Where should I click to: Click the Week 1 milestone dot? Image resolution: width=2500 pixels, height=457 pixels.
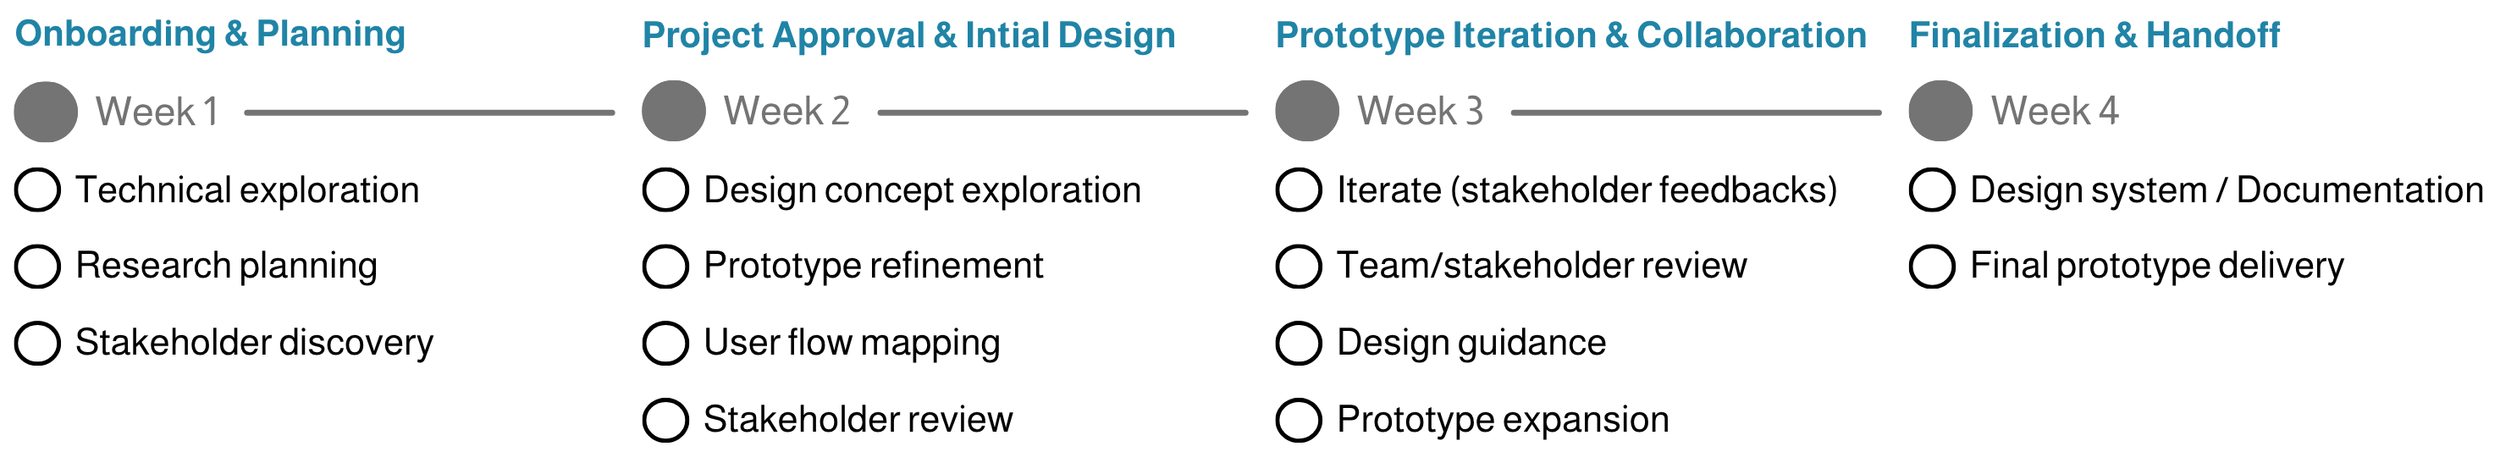[x=46, y=111]
